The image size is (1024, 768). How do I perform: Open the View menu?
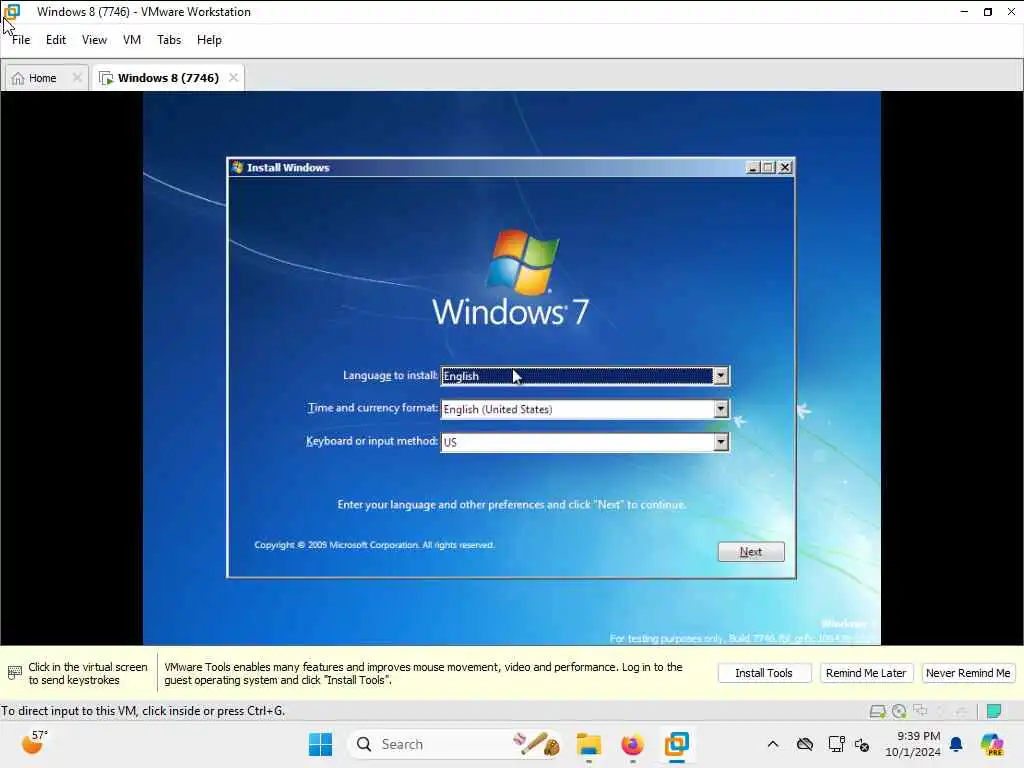[x=94, y=40]
